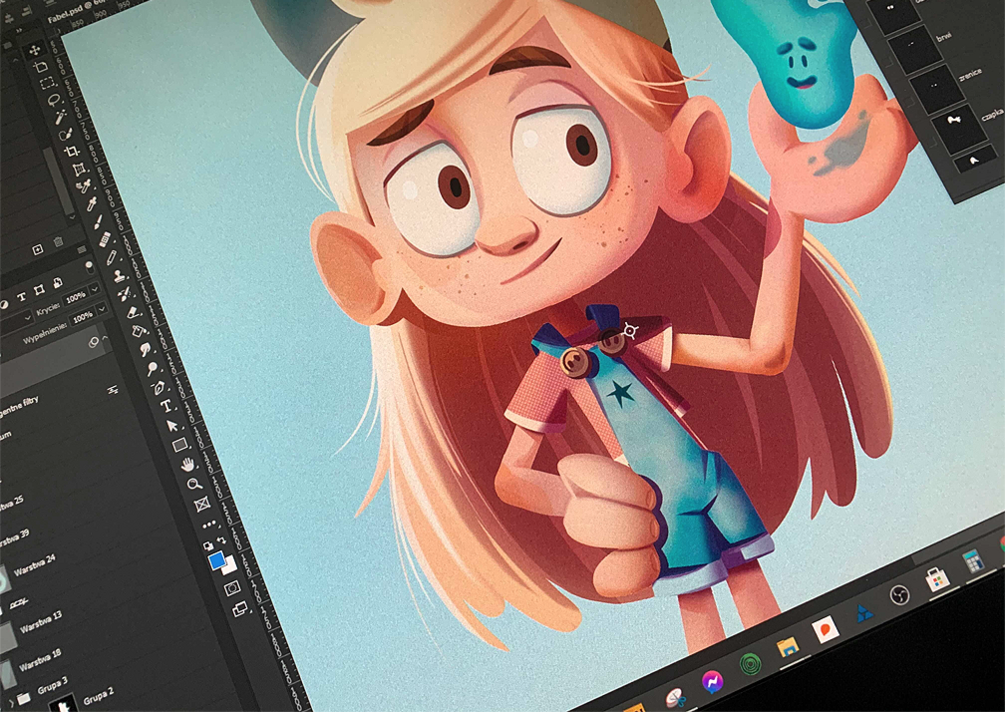The height and width of the screenshot is (712, 1005).
Task: Select the czapka layer thumbnail
Action: tap(958, 128)
